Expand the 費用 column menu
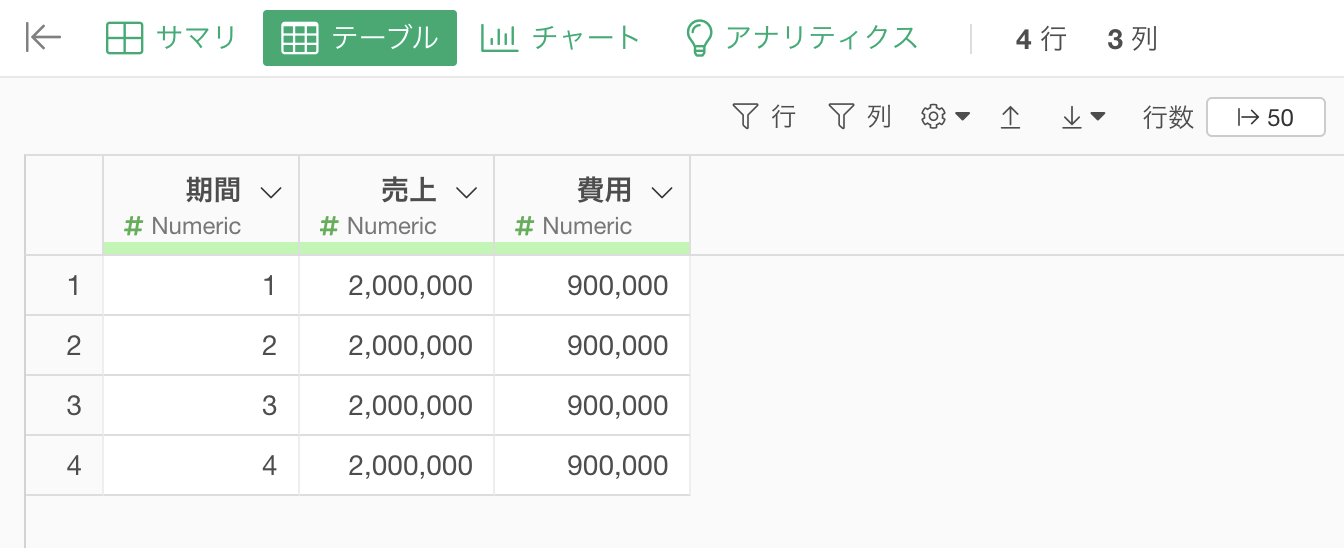Image resolution: width=1344 pixels, height=548 pixels. pos(662,192)
